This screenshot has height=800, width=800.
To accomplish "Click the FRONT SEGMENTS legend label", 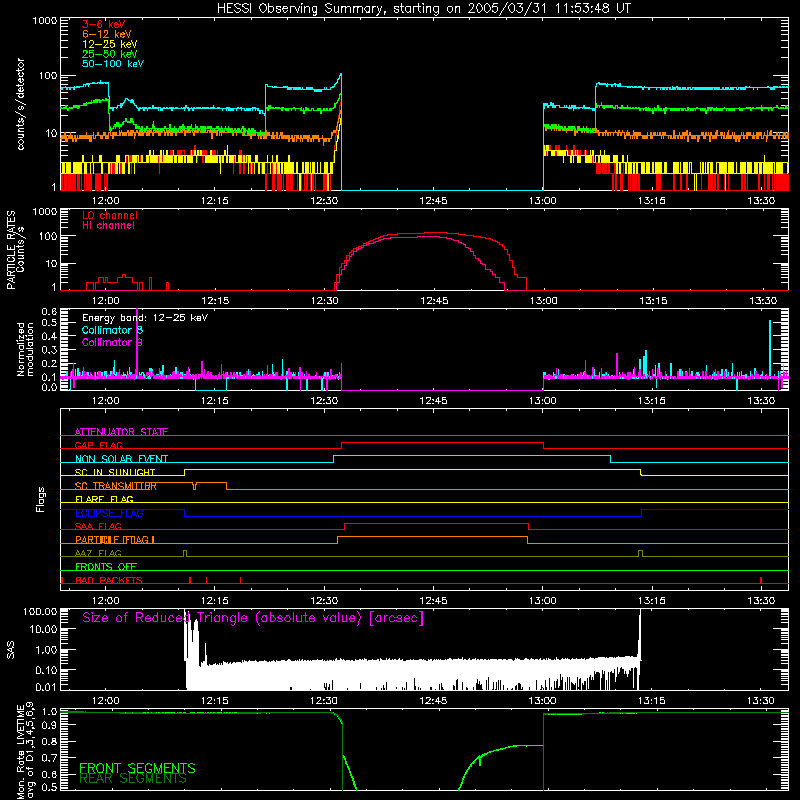I will pos(137,768).
